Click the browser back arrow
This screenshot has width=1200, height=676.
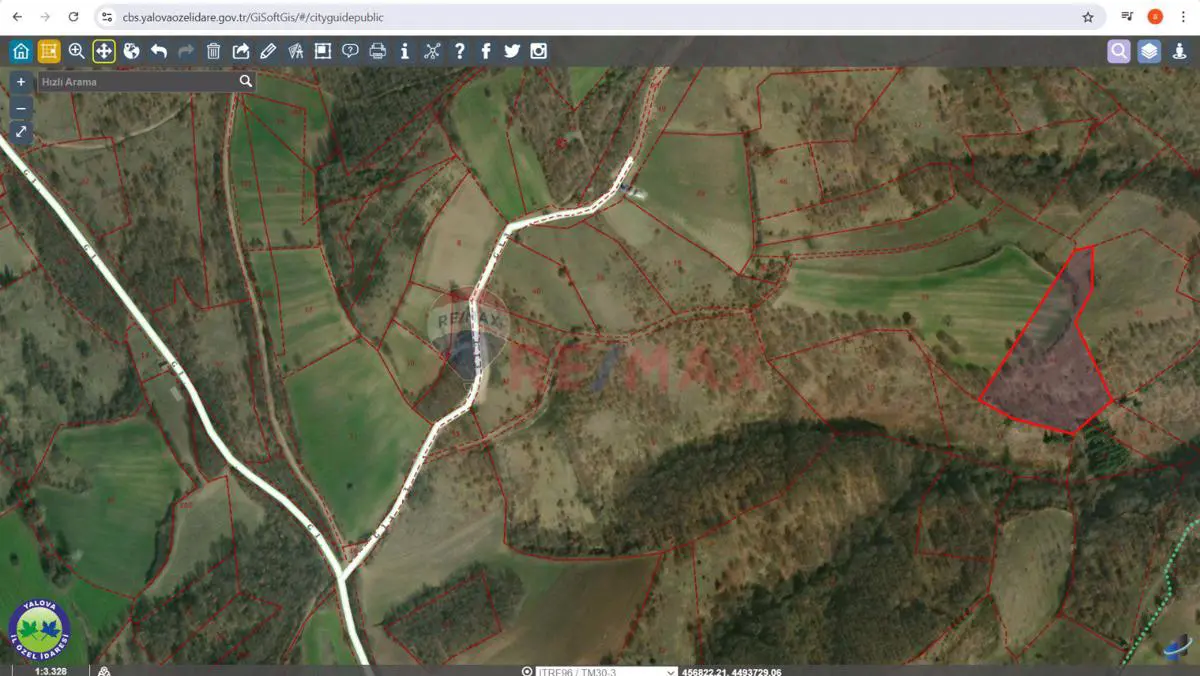(17, 17)
